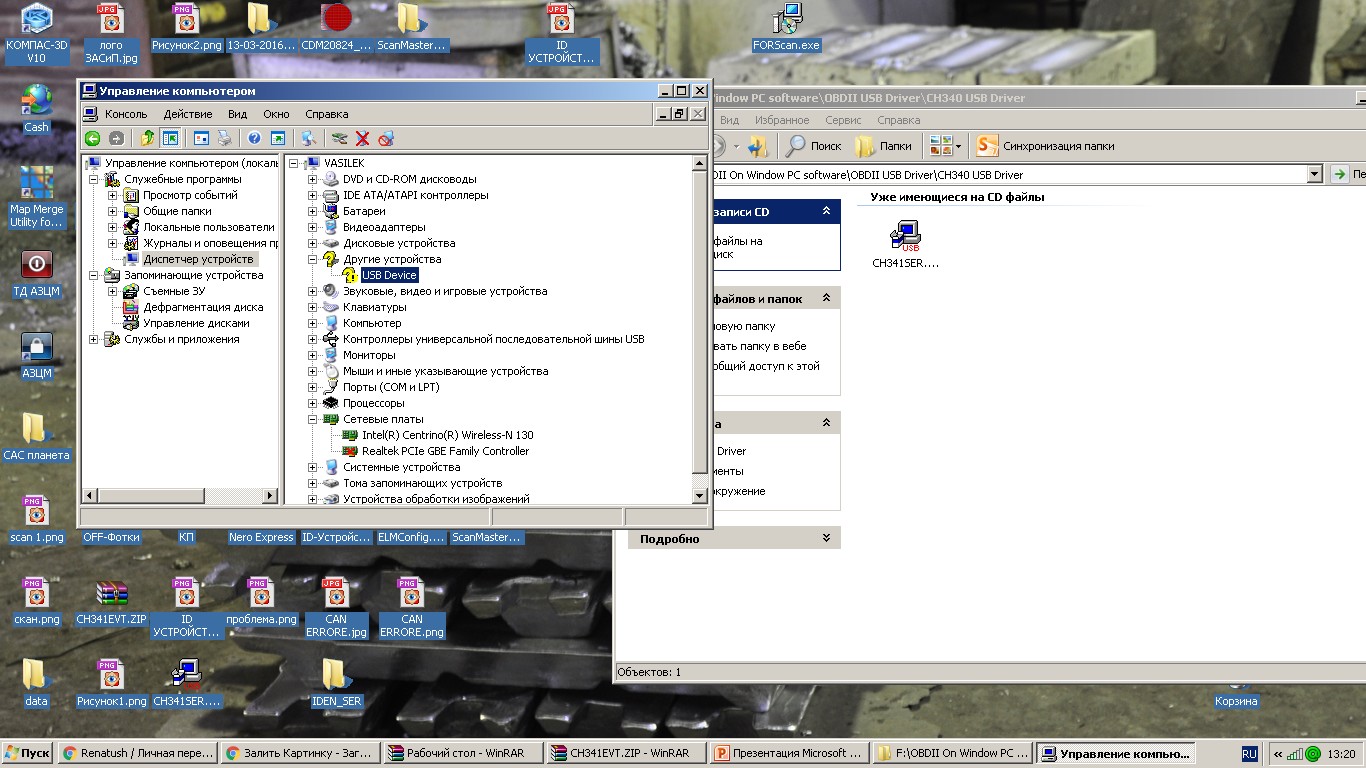1366x768 pixels.
Task: Click the Print icon in Computer Management toolbar
Action: (x=225, y=139)
